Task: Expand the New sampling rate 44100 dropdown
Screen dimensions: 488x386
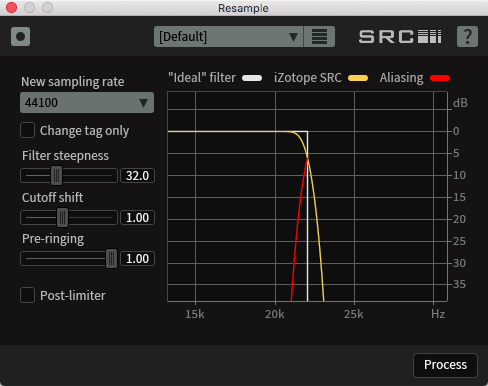Action: coord(87,103)
